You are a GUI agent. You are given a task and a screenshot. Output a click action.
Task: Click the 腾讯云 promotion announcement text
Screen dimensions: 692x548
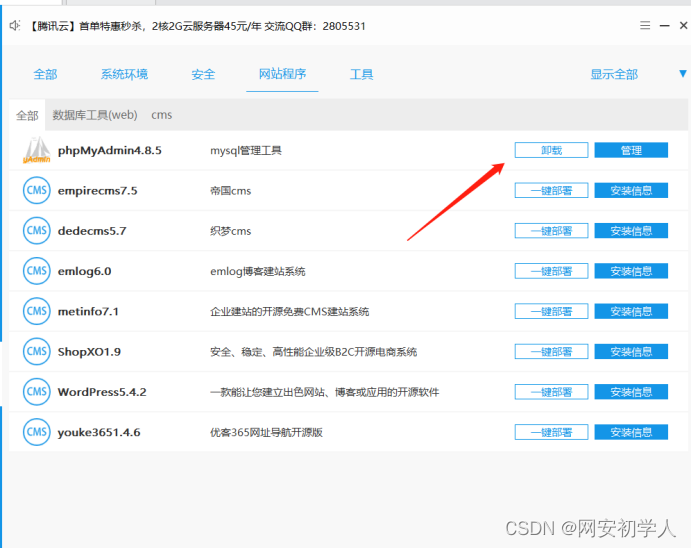click(197, 26)
